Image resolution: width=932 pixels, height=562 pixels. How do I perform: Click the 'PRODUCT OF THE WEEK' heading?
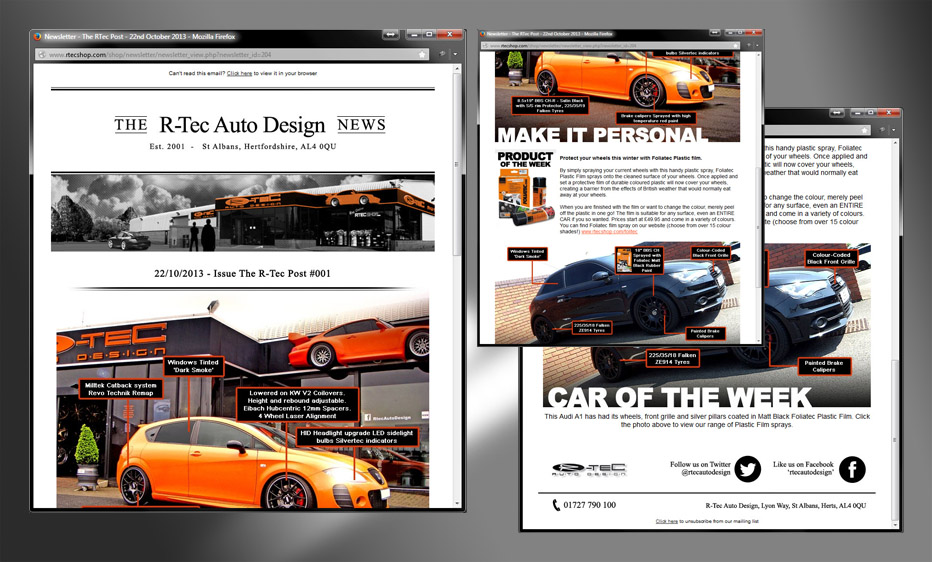click(x=525, y=159)
